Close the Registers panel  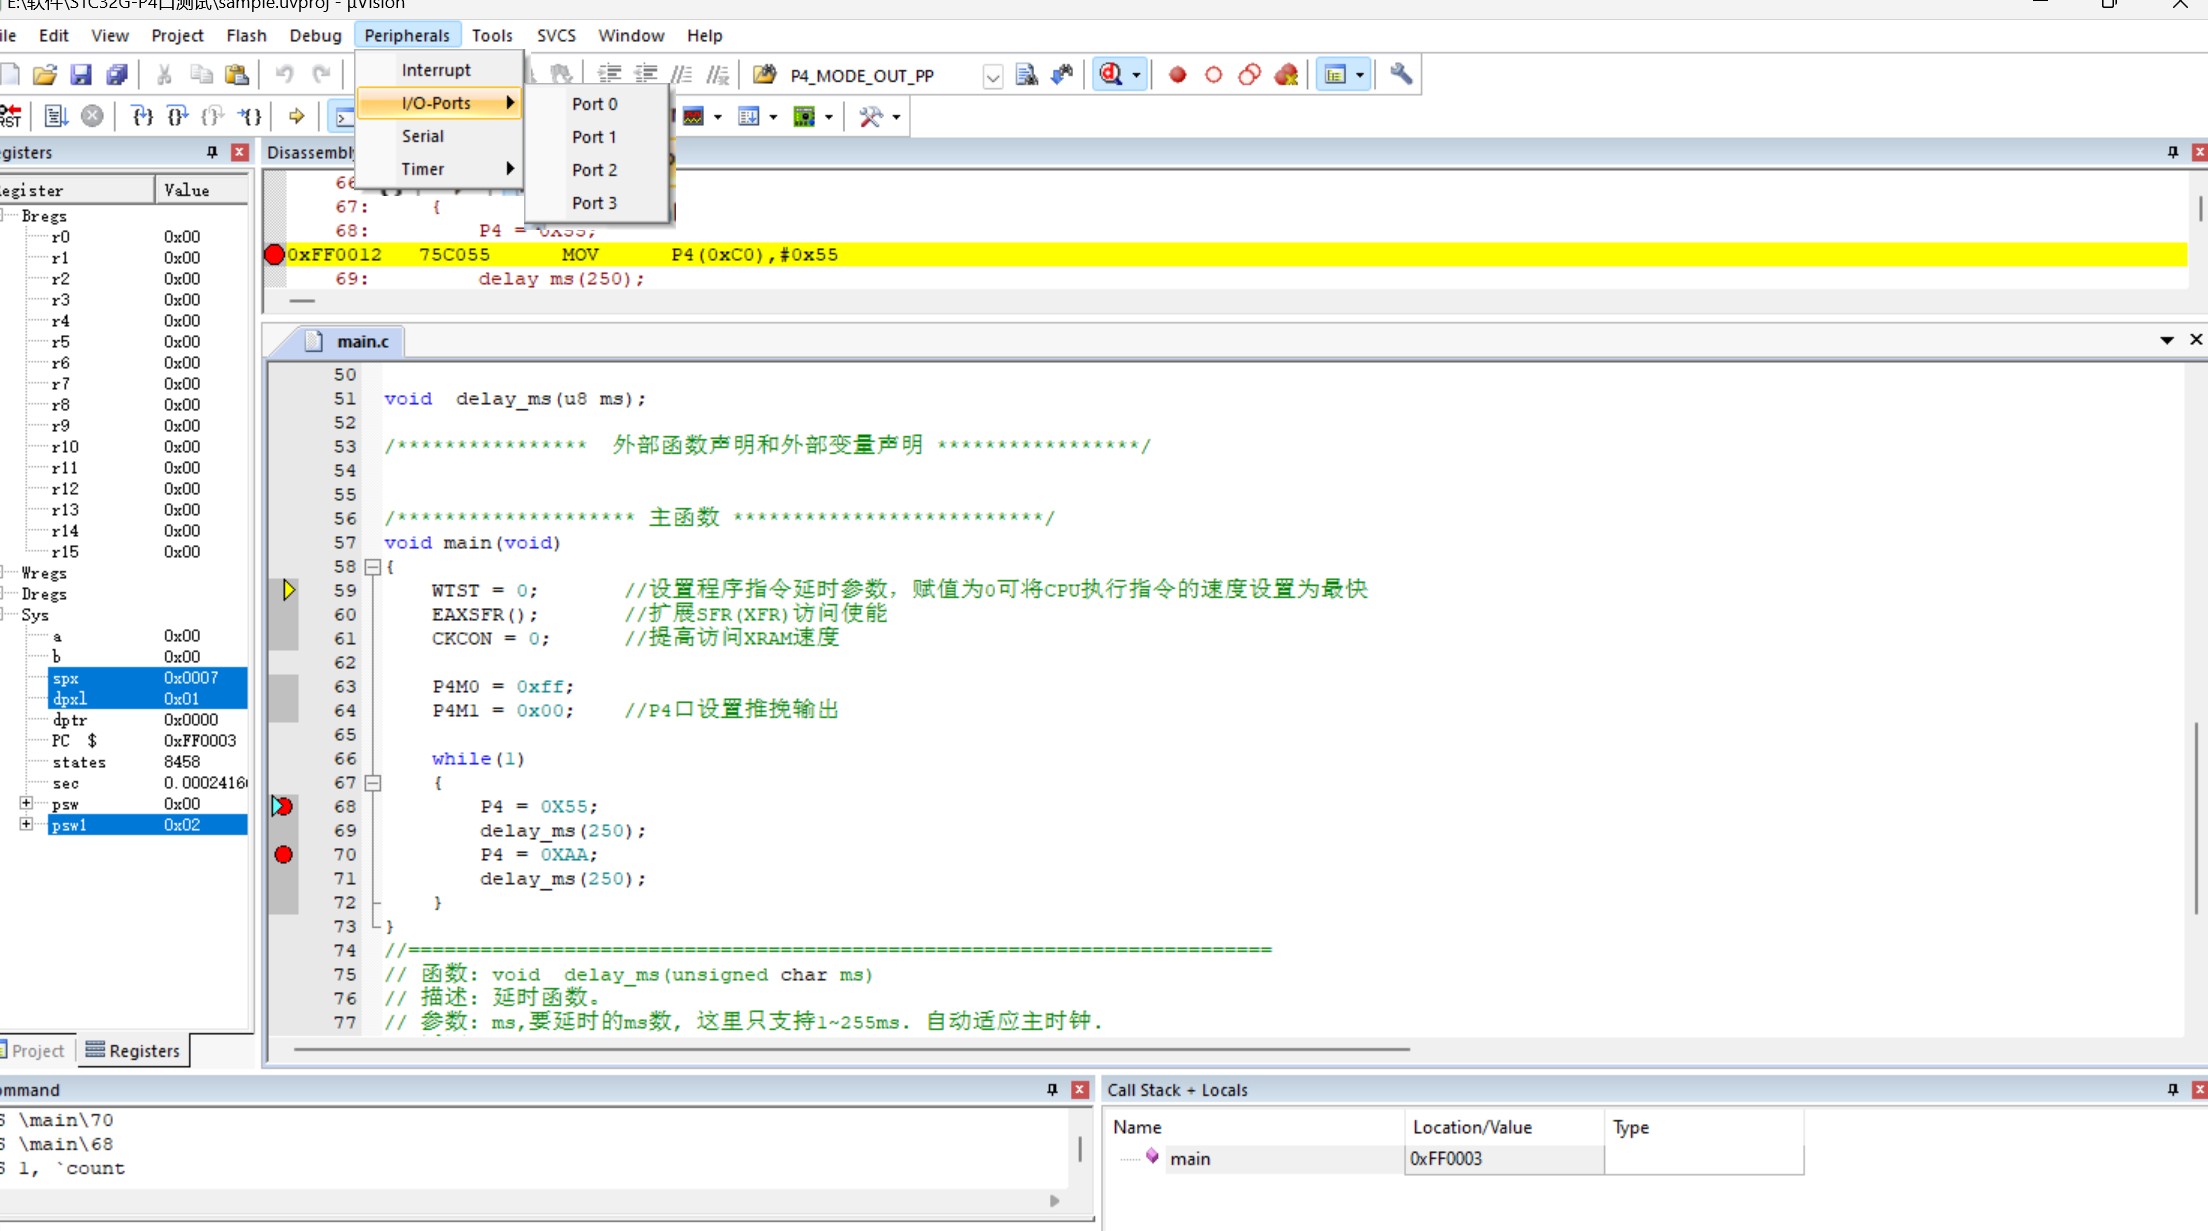click(240, 152)
